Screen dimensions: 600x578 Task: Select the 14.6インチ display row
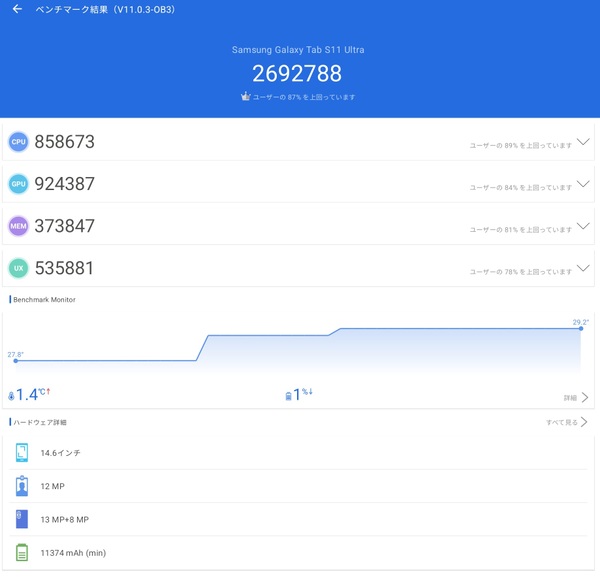(x=298, y=453)
